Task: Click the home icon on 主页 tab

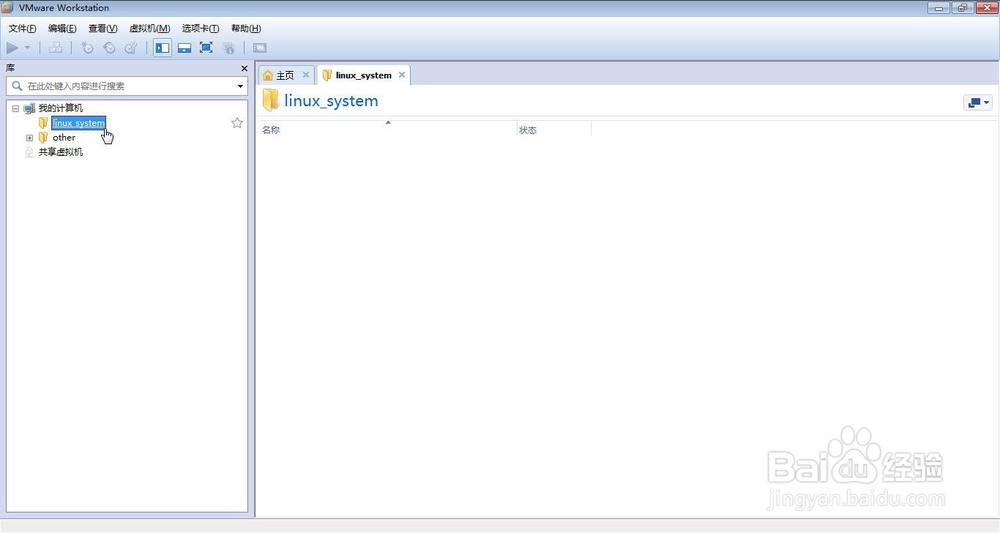Action: coord(268,75)
